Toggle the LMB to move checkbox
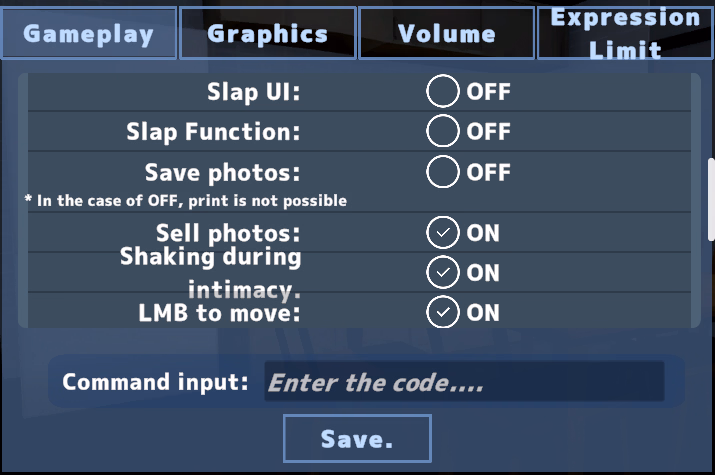This screenshot has width=715, height=475. pos(442,312)
